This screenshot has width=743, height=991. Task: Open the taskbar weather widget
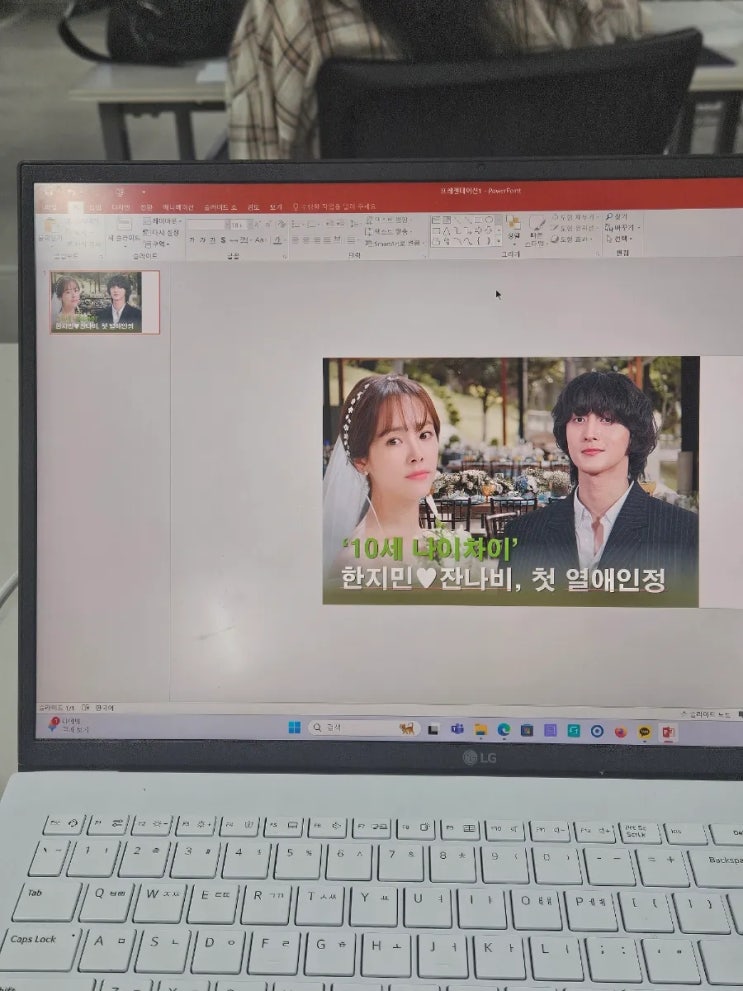[68, 725]
